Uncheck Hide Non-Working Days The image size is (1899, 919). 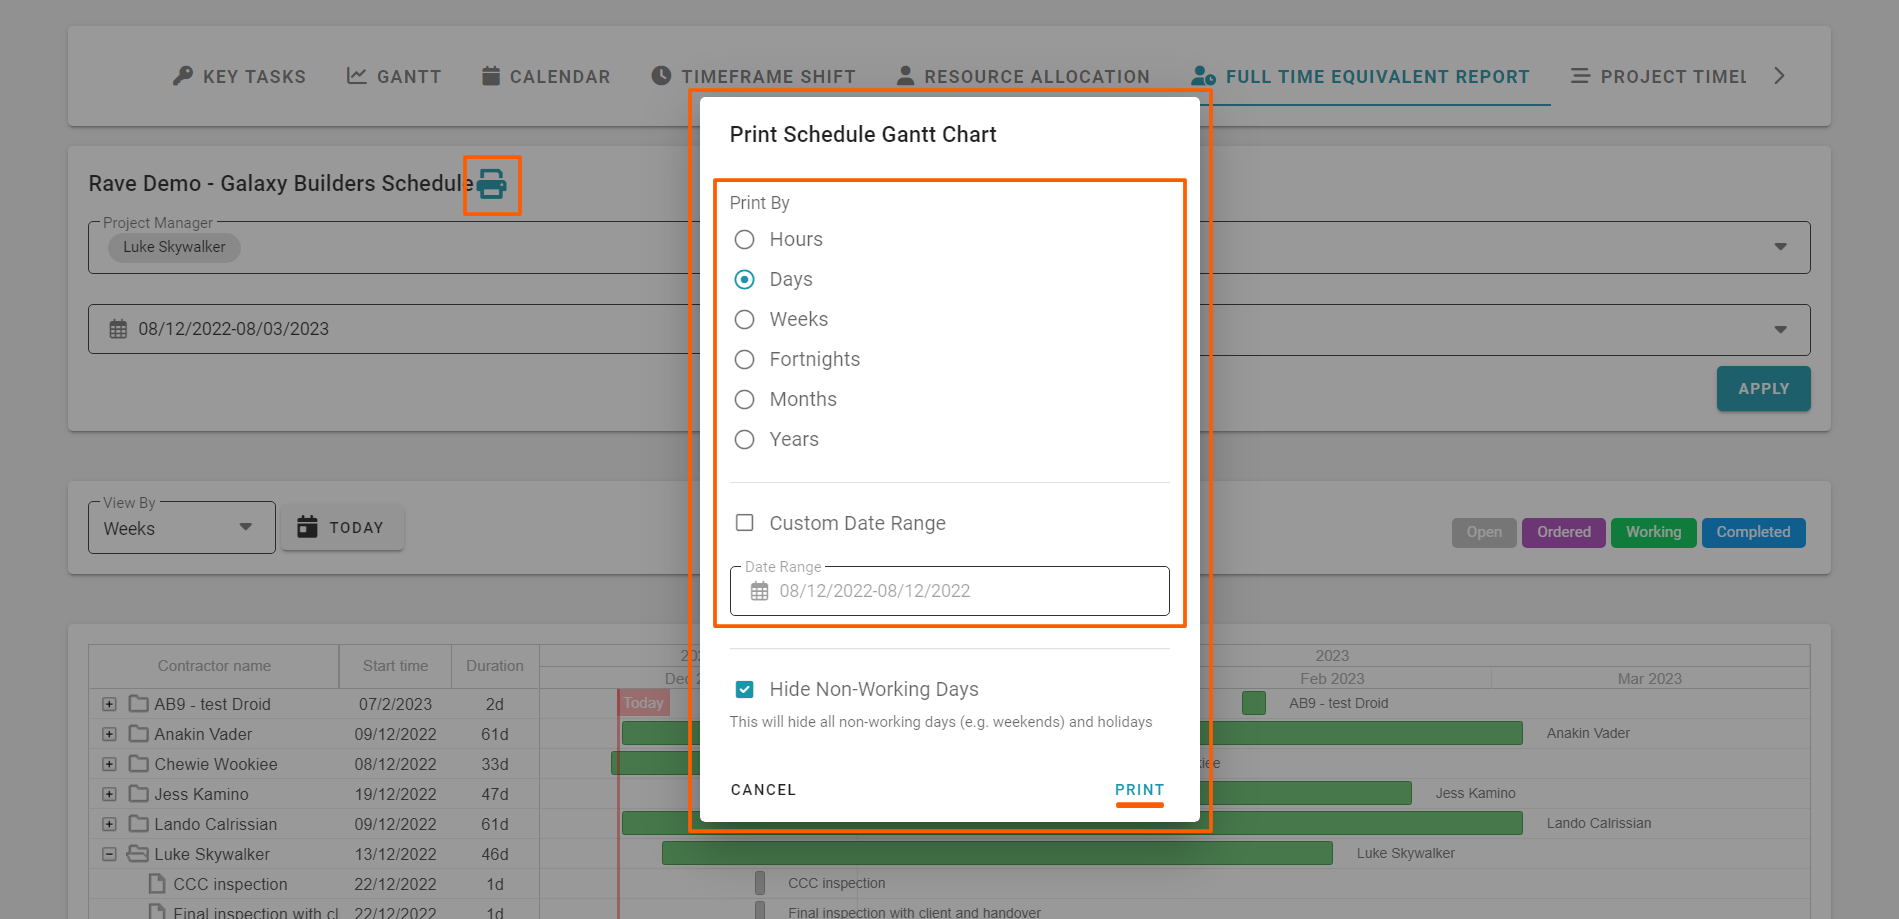pyautogui.click(x=744, y=689)
